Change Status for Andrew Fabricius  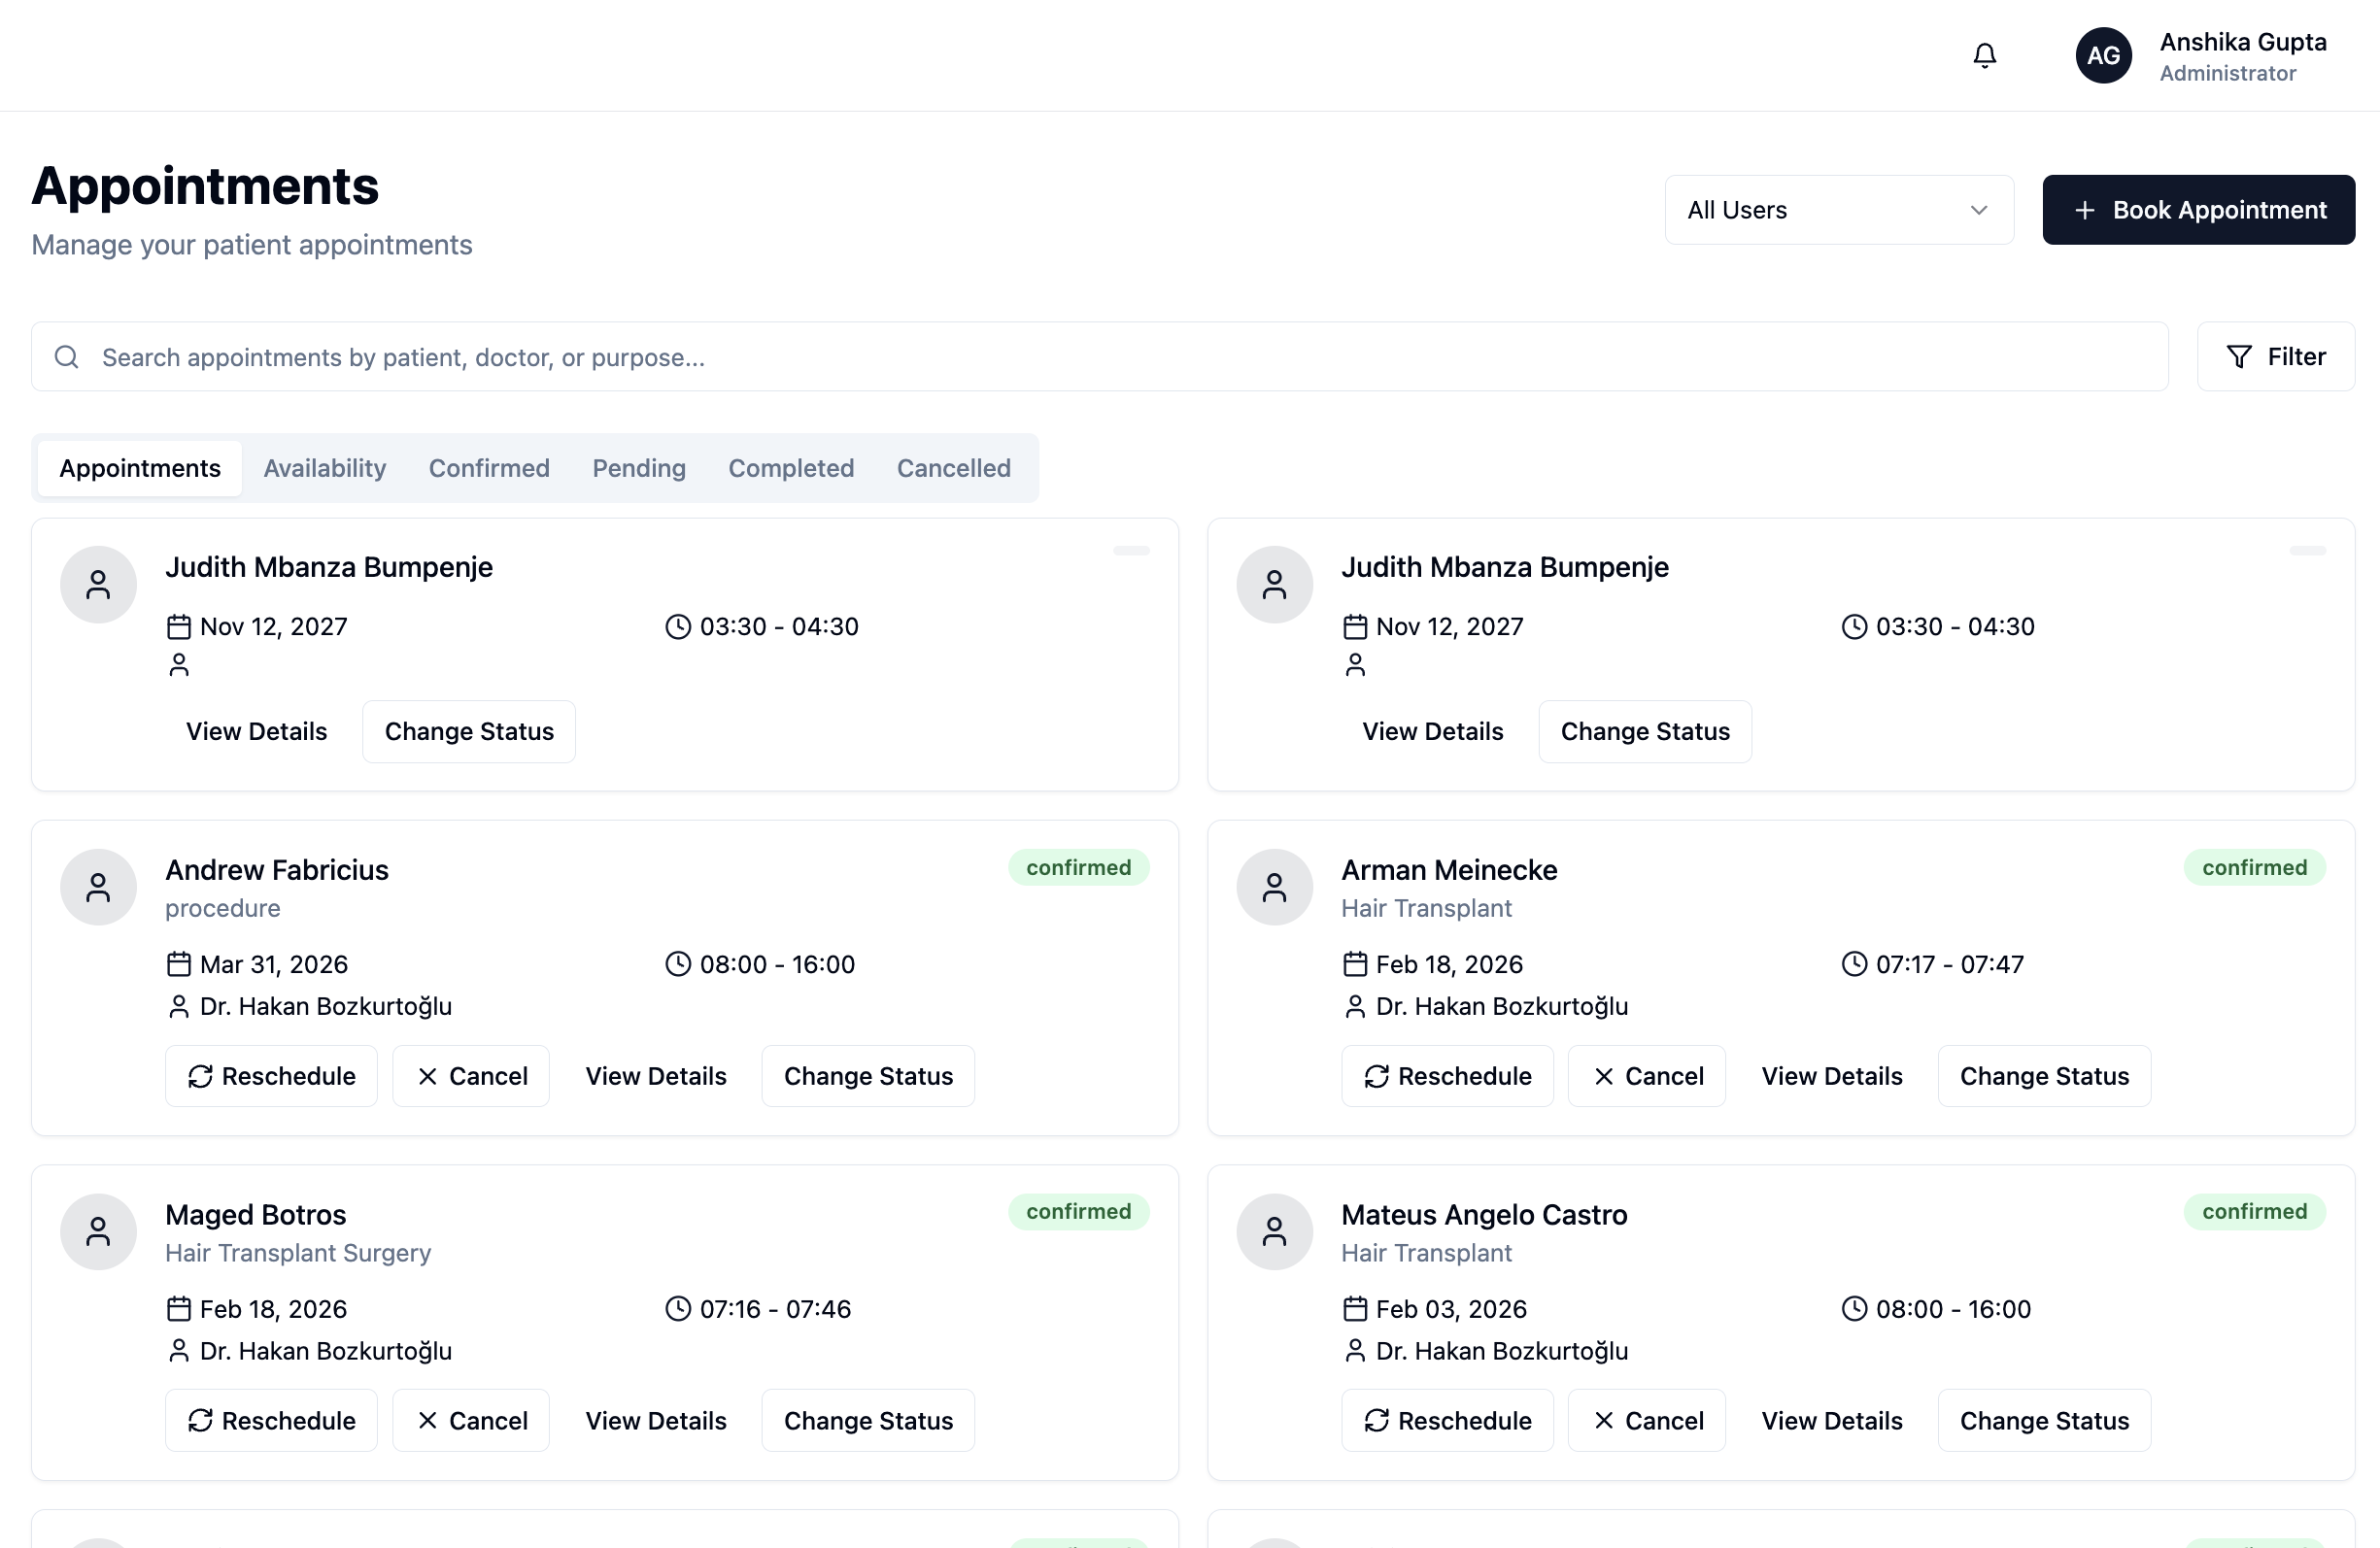pyautogui.click(x=868, y=1076)
